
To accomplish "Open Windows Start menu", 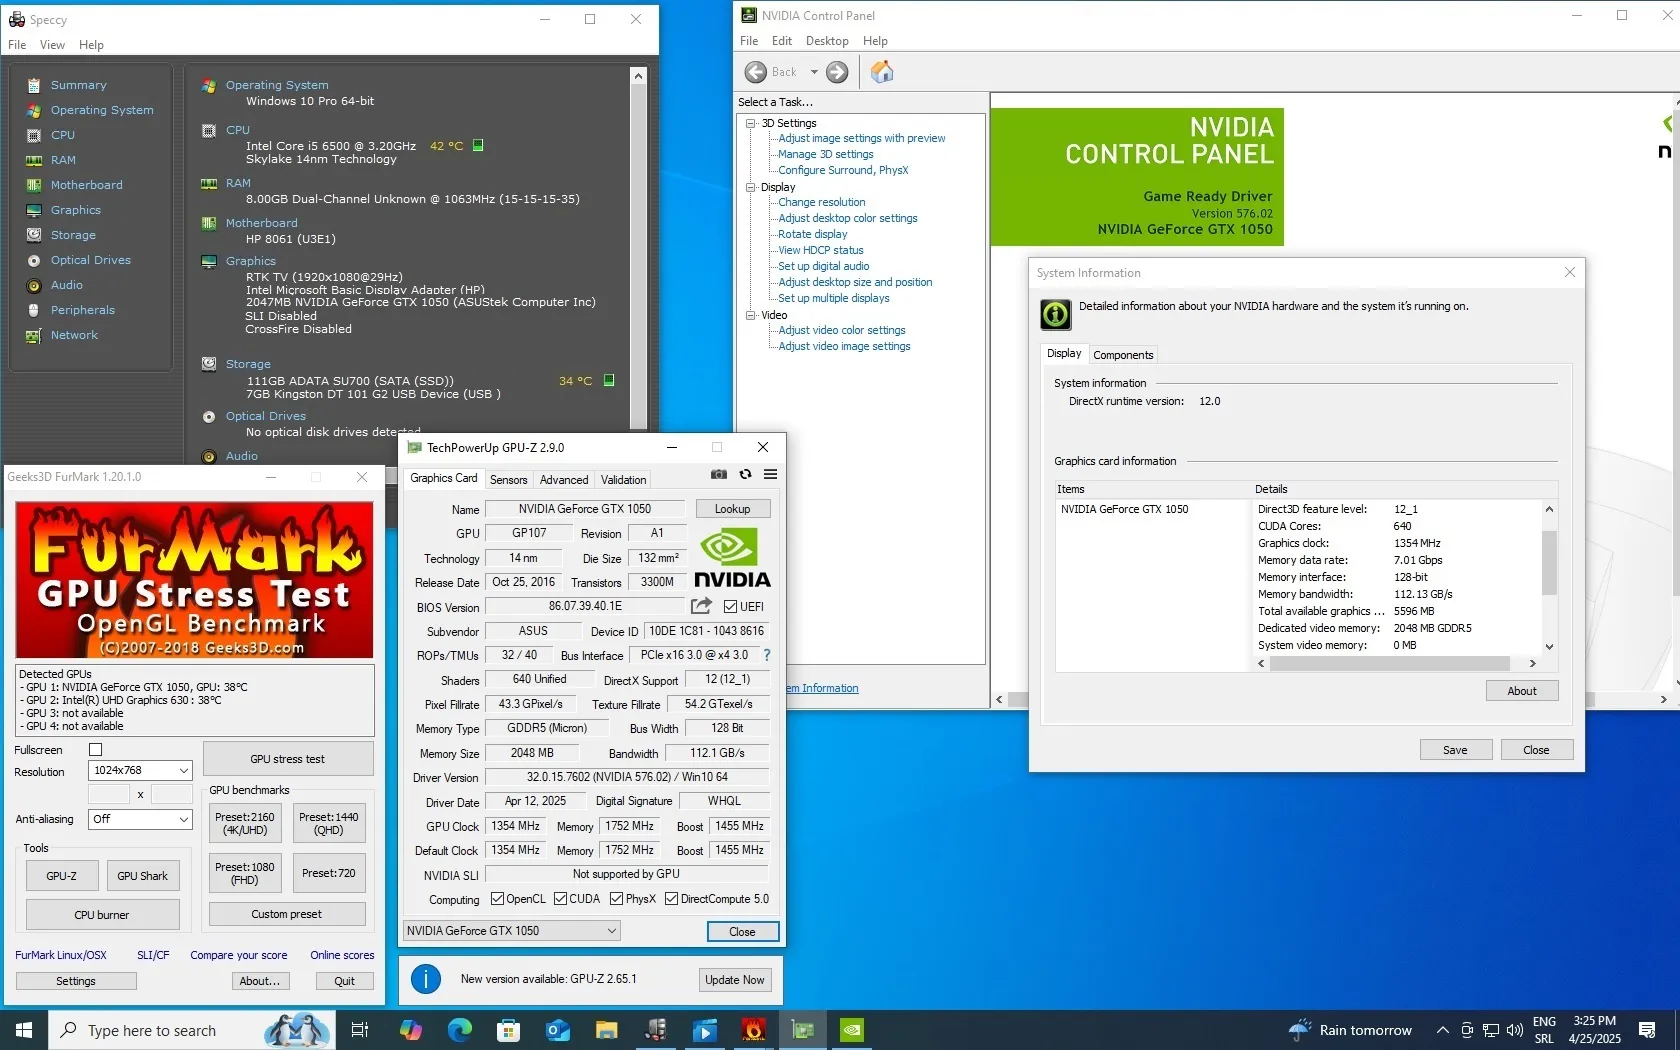I will coord(24,1030).
